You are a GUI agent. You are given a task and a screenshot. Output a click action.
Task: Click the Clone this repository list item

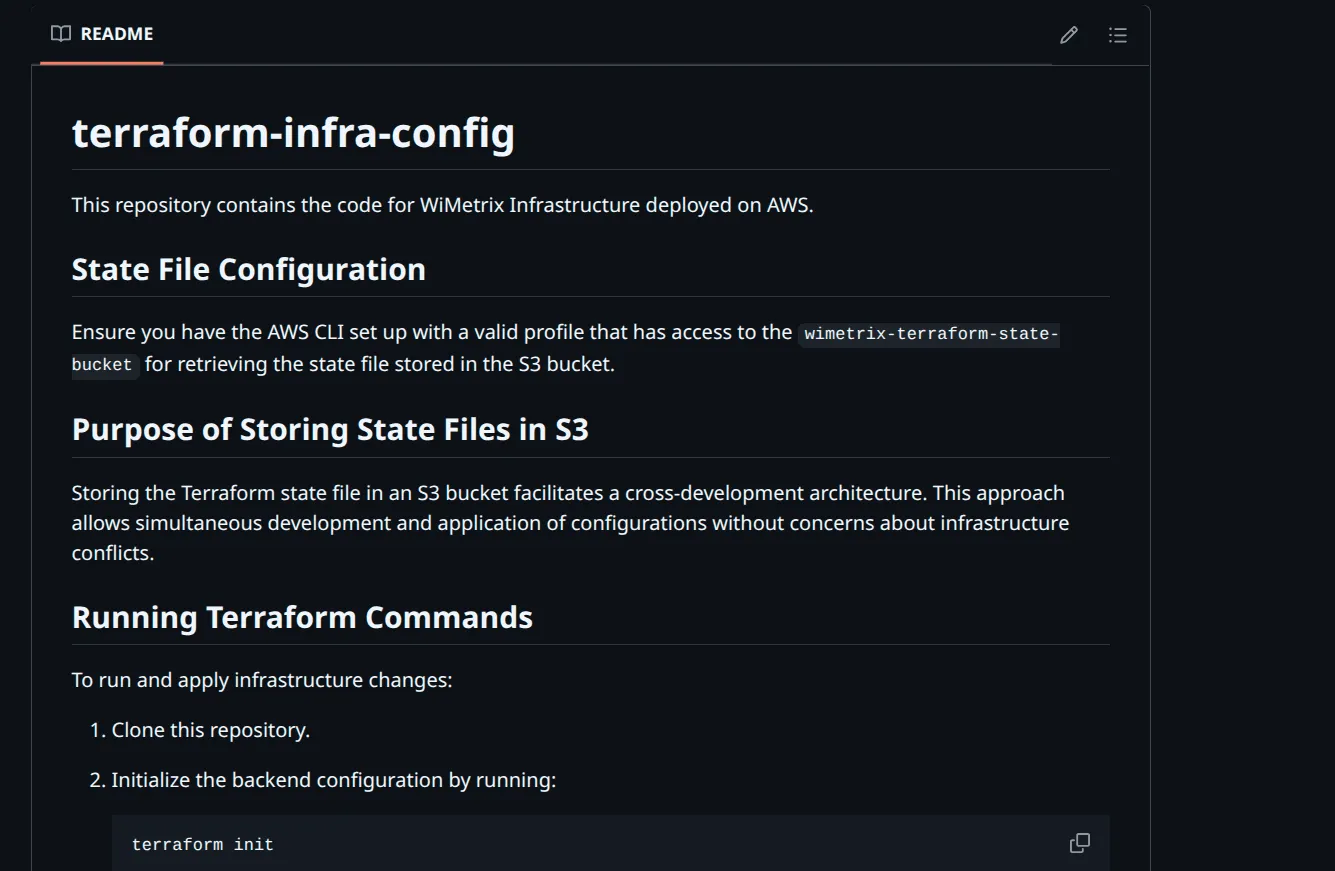[209, 729]
